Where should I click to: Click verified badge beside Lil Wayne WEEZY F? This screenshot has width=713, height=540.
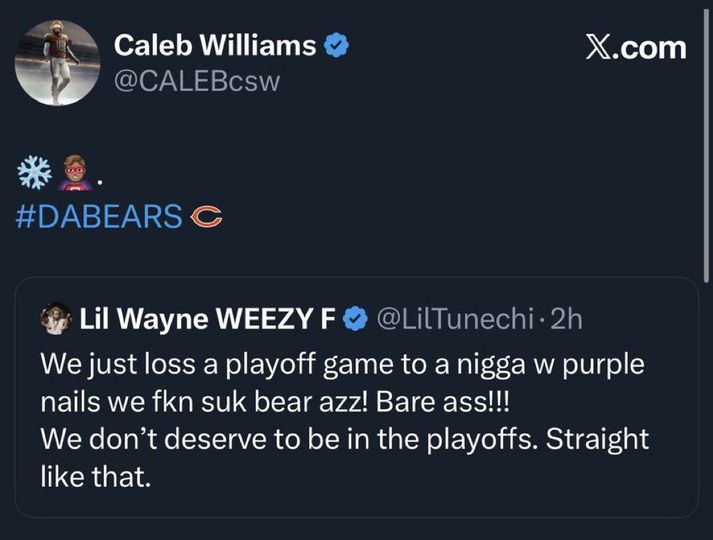click(x=354, y=319)
